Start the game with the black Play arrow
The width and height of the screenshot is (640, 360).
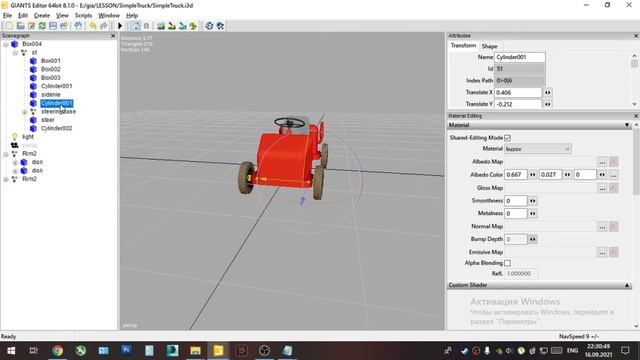click(120, 26)
